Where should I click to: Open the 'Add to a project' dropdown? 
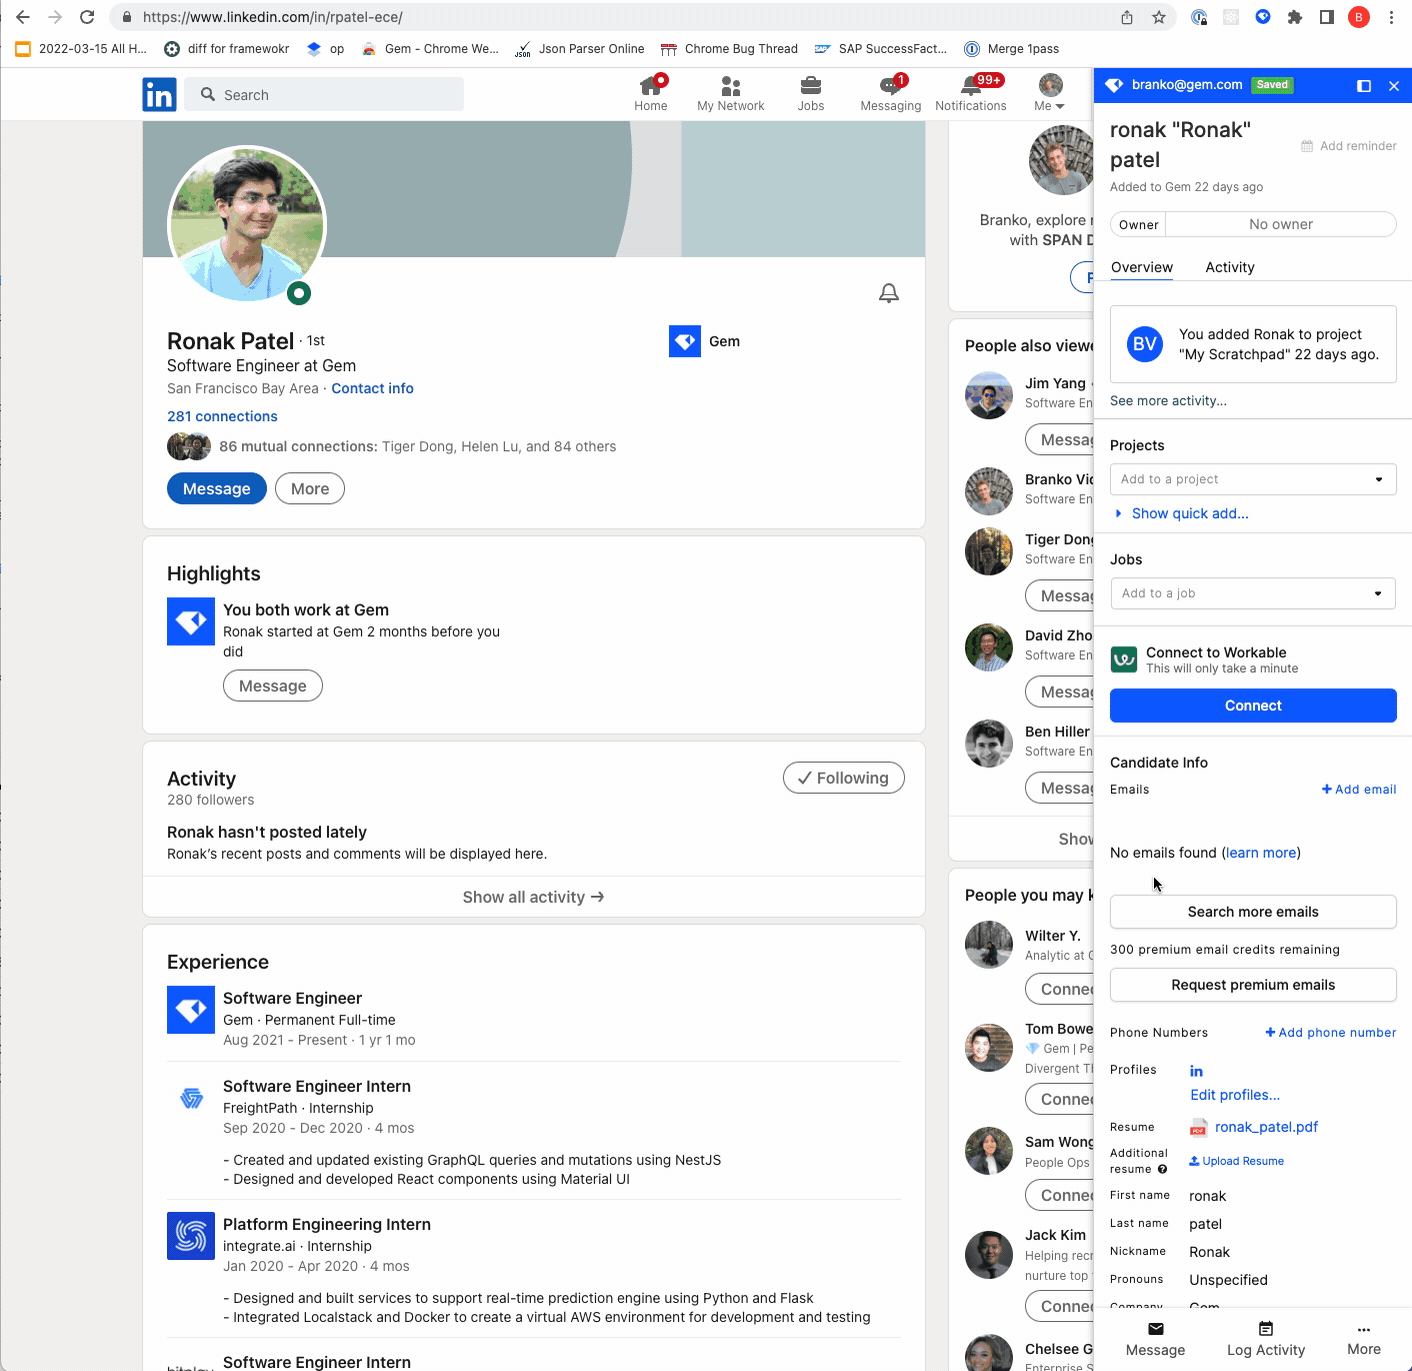click(1252, 479)
